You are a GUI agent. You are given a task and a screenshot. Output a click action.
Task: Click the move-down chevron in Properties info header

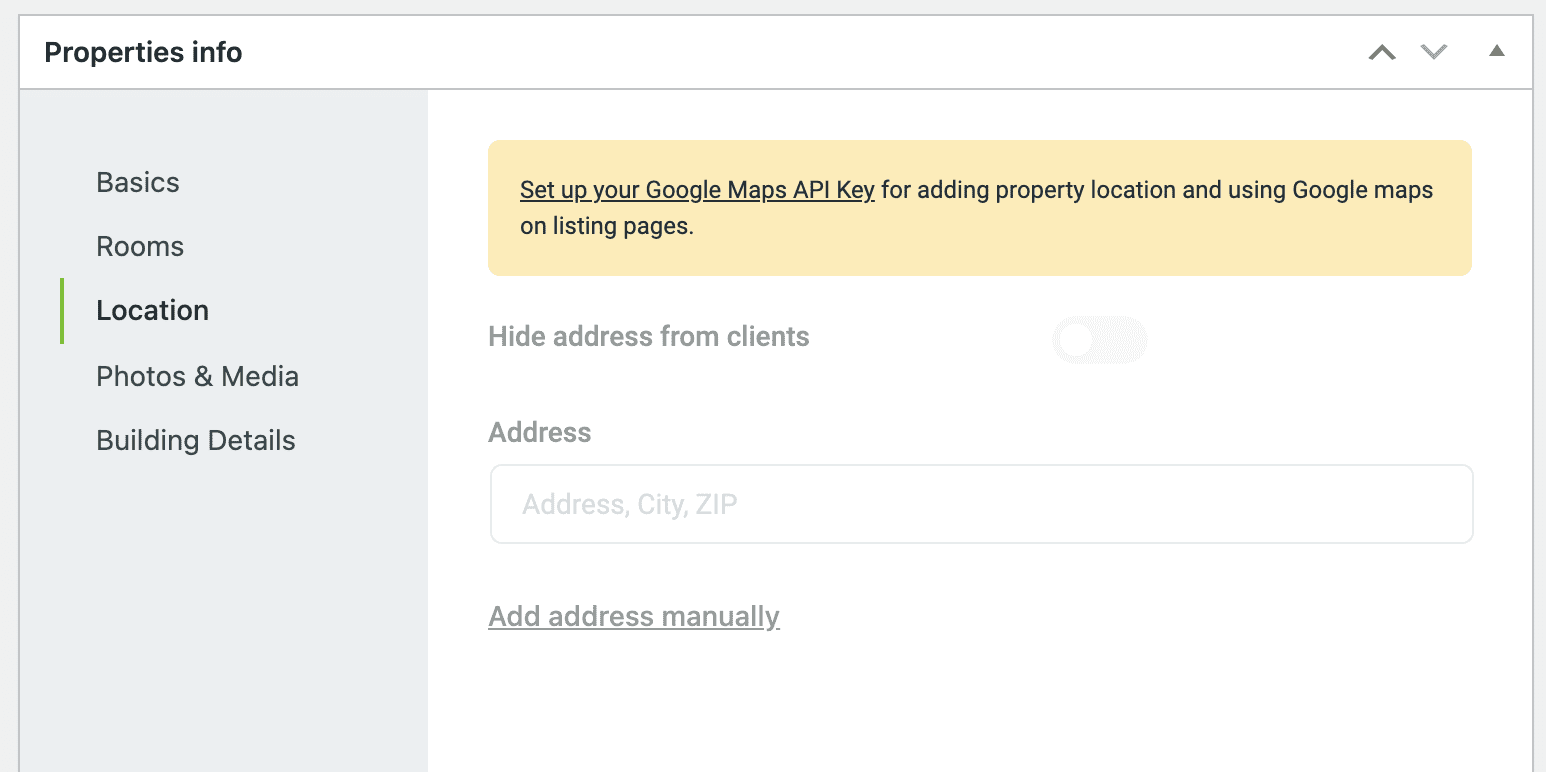1432,52
